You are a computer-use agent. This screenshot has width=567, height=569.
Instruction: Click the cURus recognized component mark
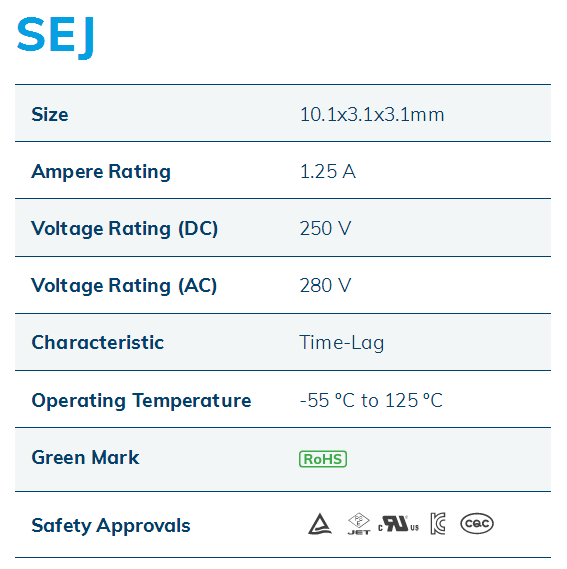point(398,524)
